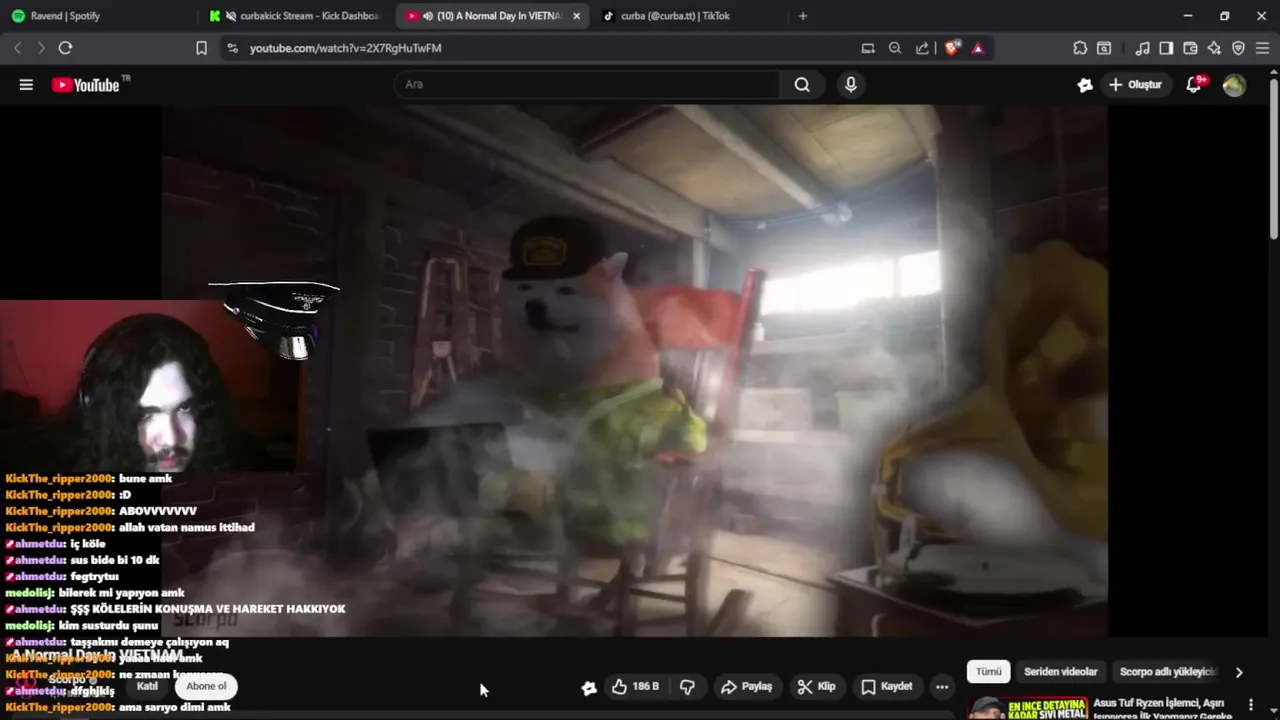Select the Seriden videolar chip
The image size is (1280, 720).
pyautogui.click(x=1061, y=672)
